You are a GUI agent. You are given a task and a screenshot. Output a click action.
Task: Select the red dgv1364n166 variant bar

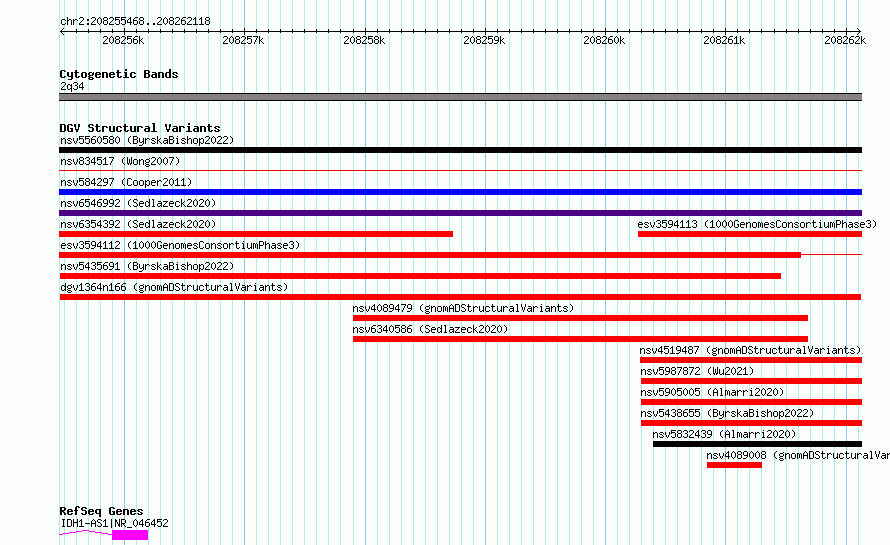460,297
